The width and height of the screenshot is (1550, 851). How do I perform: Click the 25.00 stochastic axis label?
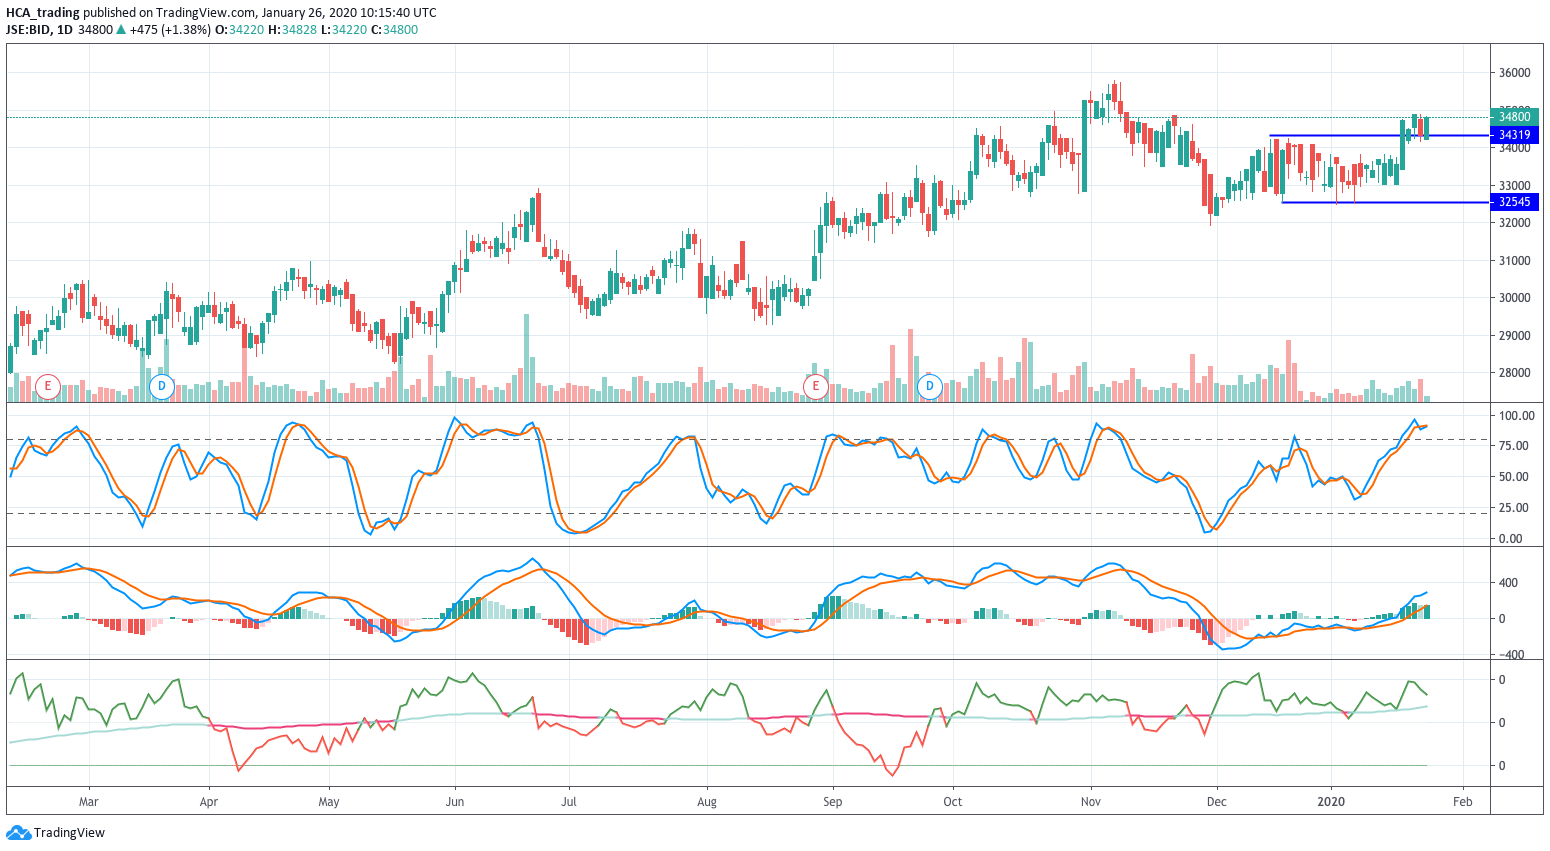pyautogui.click(x=1513, y=508)
